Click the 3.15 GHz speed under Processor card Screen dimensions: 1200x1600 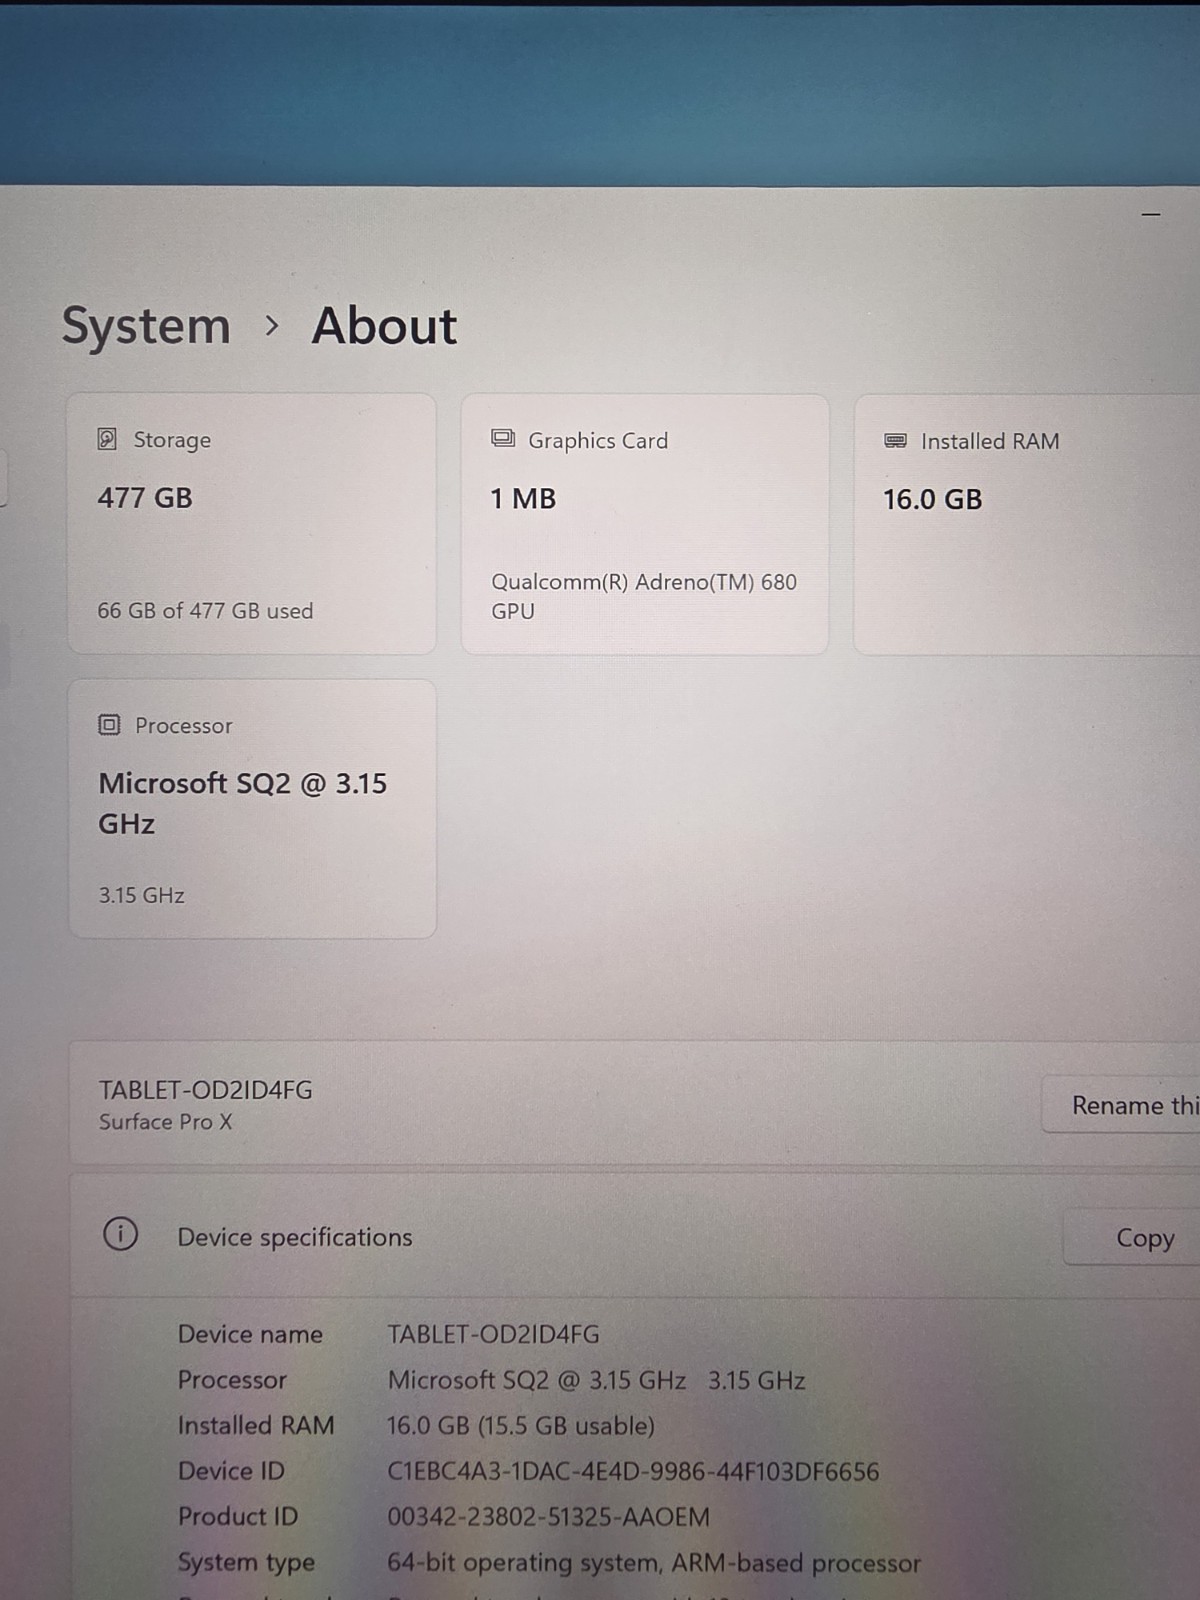(141, 895)
